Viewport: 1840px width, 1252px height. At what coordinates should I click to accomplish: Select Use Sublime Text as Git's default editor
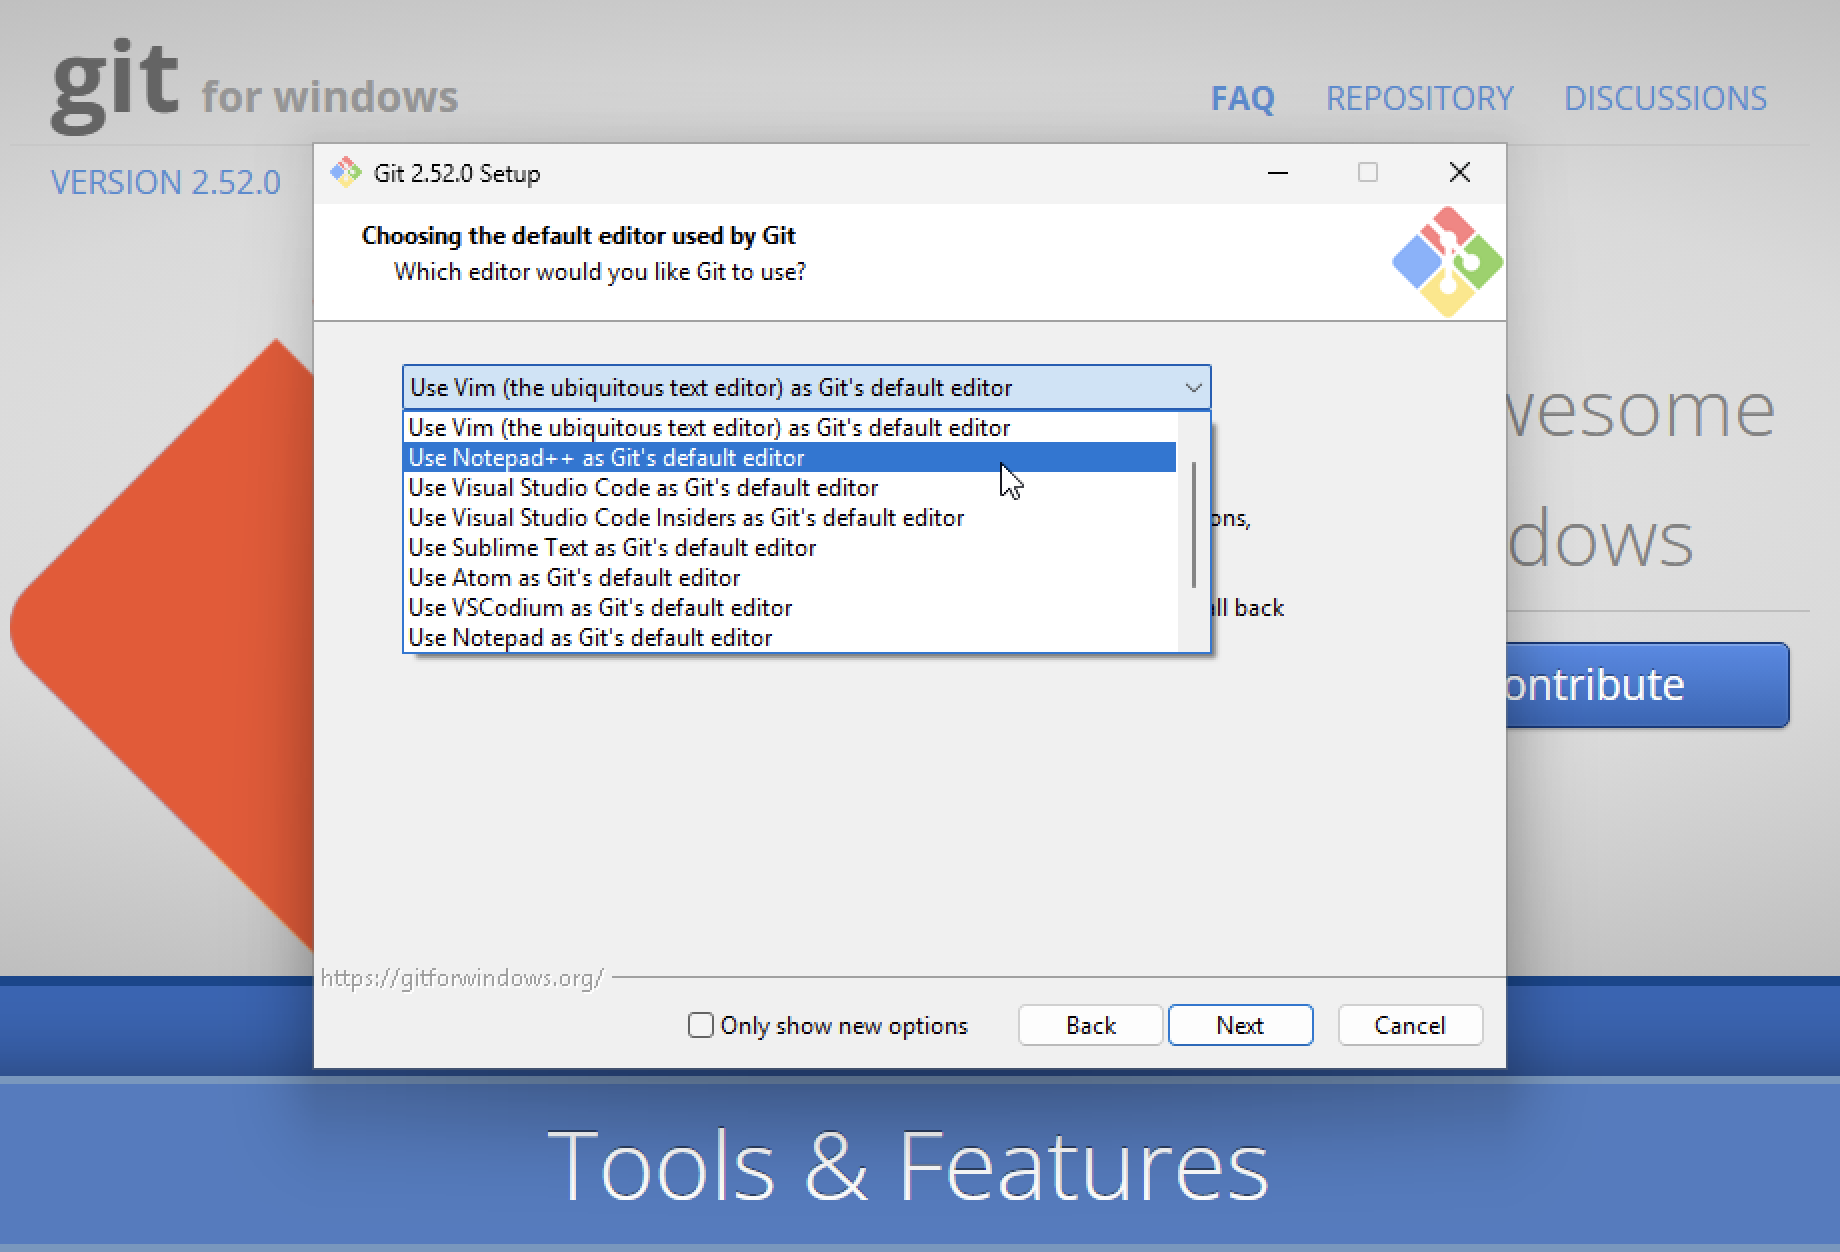(x=790, y=548)
